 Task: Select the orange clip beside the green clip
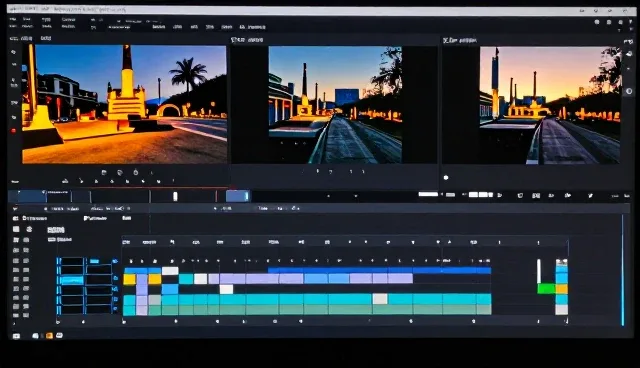point(561,289)
